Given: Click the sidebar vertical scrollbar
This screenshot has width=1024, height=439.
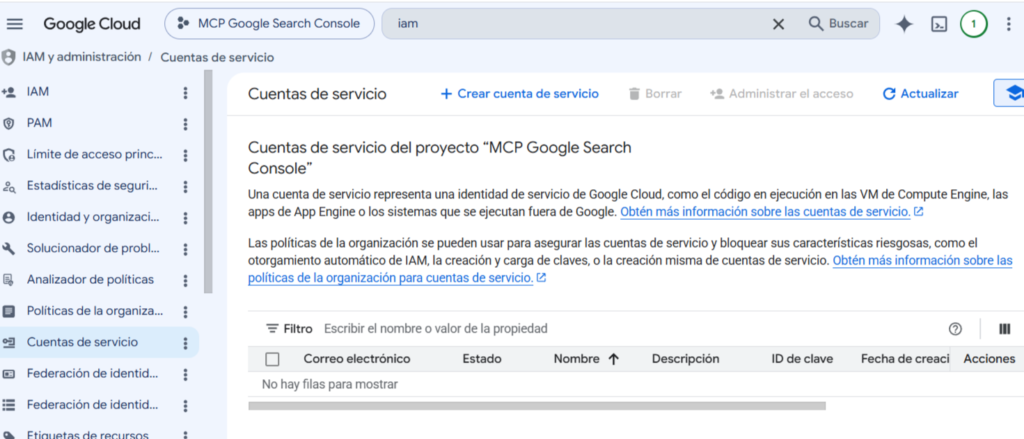Looking at the screenshot, I should pyautogui.click(x=208, y=181).
